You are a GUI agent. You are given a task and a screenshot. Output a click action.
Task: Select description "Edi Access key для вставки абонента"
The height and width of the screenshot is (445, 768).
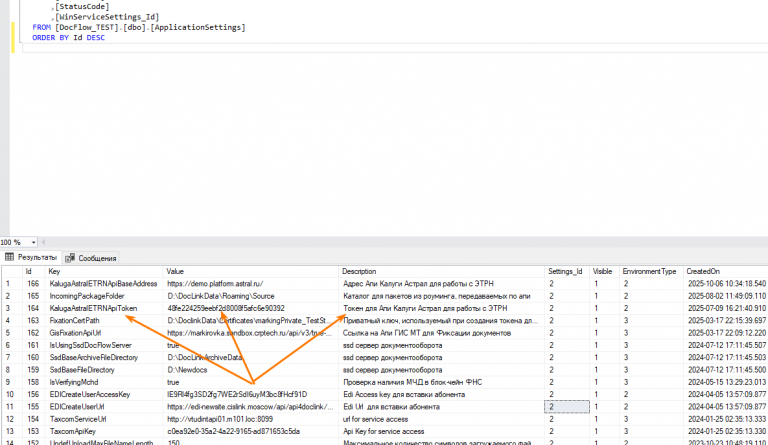click(441, 394)
